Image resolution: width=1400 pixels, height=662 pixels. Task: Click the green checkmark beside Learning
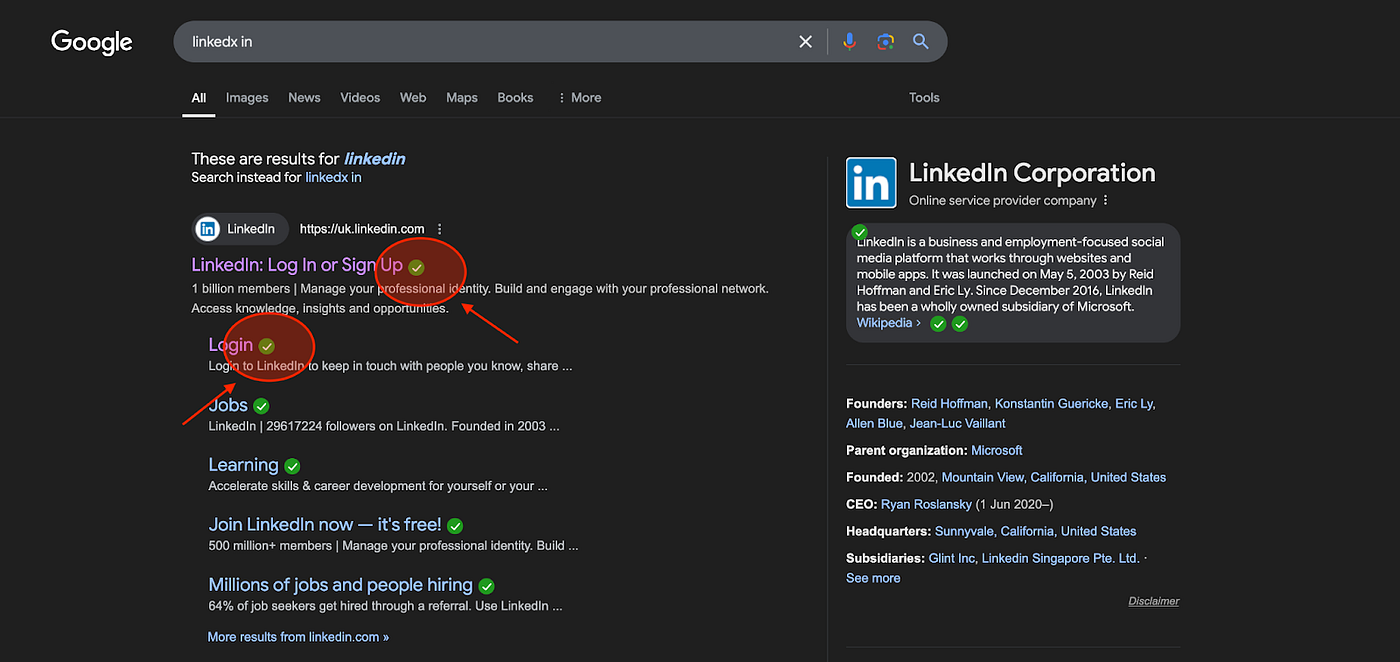[x=292, y=466]
